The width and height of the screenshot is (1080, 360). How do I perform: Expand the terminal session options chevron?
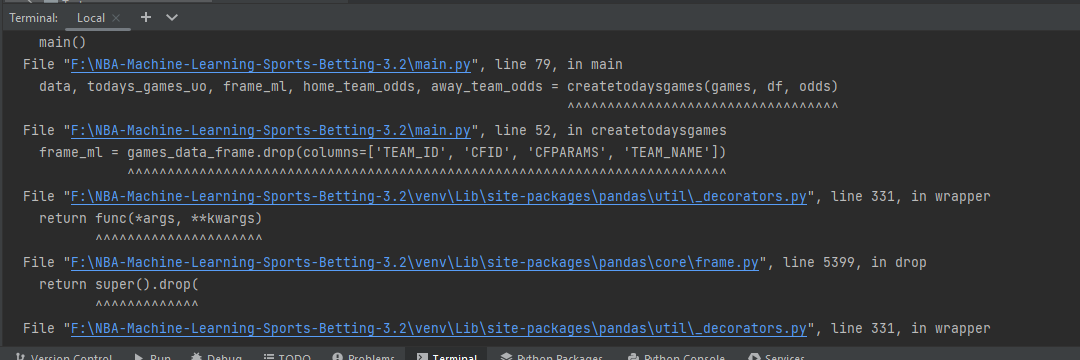pyautogui.click(x=172, y=17)
